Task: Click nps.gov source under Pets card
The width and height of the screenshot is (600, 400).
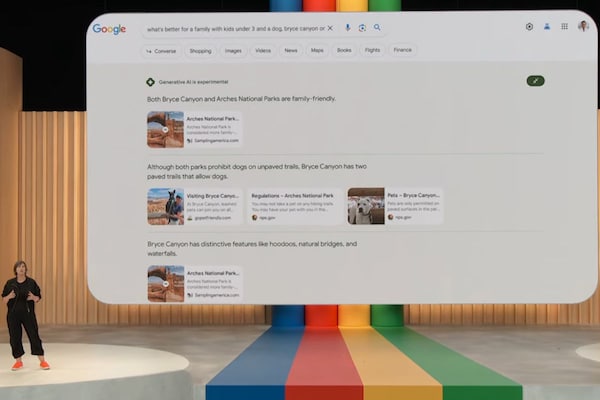Action: coord(403,217)
